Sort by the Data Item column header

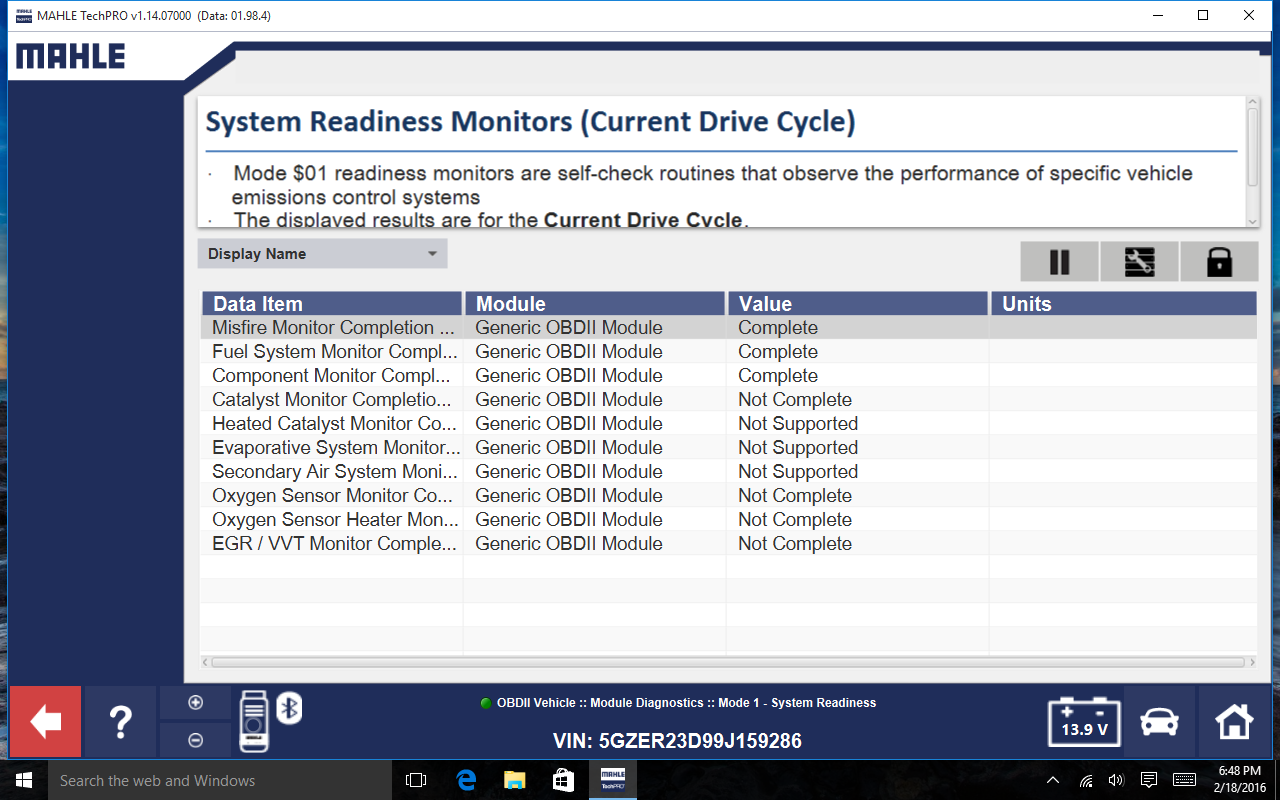(332, 304)
